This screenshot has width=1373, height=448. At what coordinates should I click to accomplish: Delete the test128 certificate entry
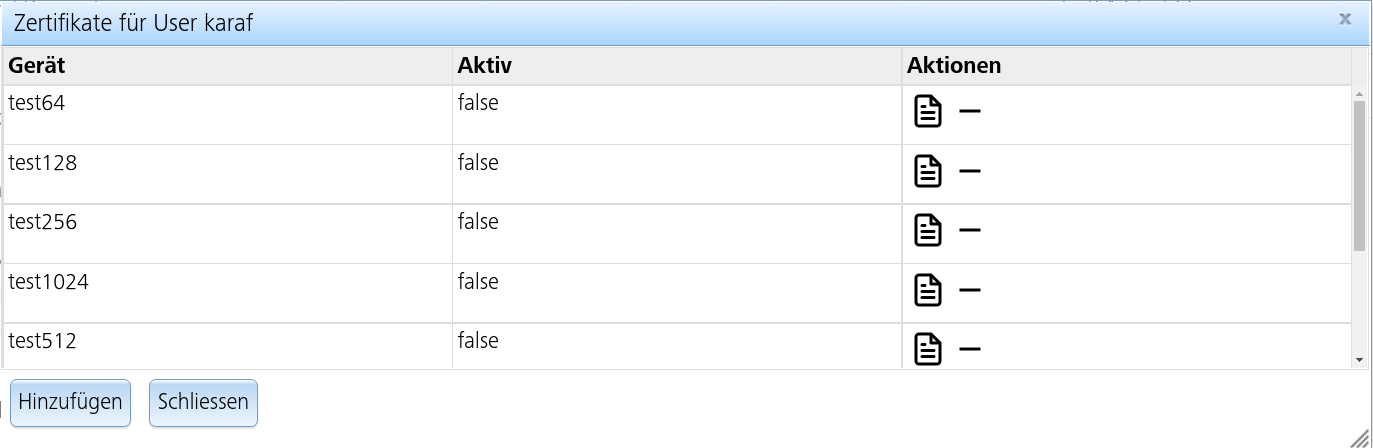969,171
